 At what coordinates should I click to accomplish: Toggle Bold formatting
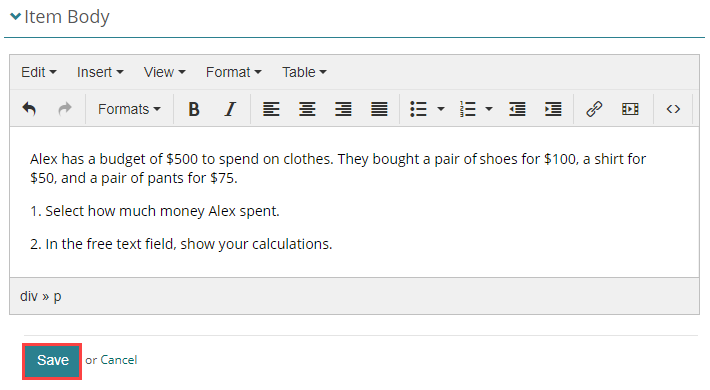(x=194, y=109)
